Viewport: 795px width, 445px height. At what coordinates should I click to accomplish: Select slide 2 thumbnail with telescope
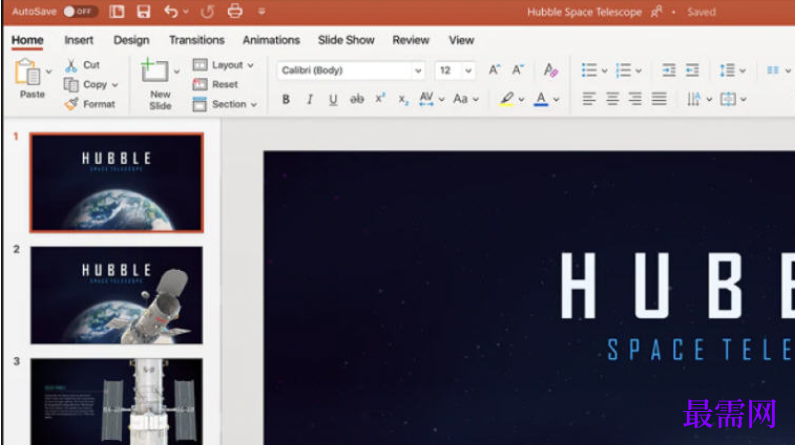tap(117, 295)
